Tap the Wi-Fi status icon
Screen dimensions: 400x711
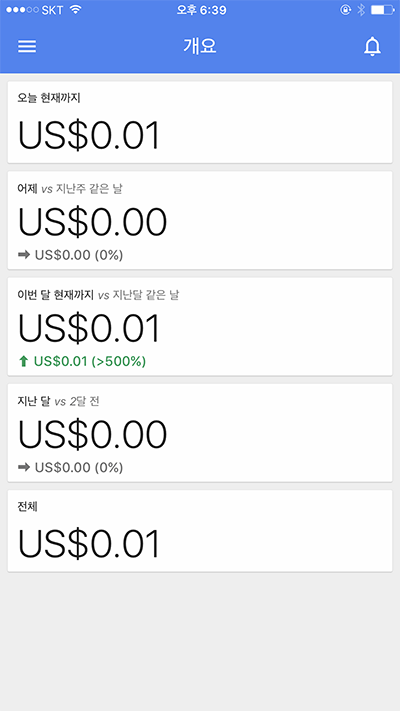coord(76,10)
